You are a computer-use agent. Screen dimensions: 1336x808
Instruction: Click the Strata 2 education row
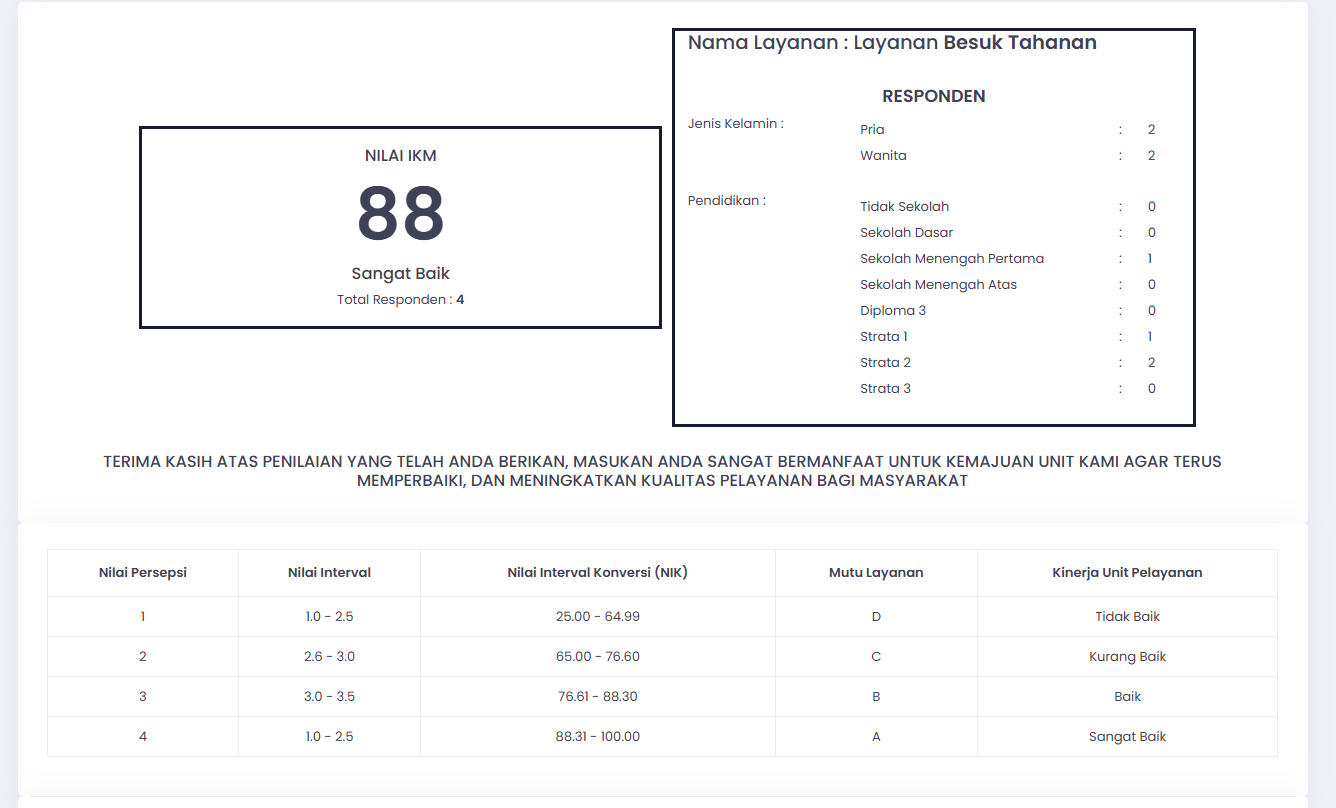tap(1008, 363)
